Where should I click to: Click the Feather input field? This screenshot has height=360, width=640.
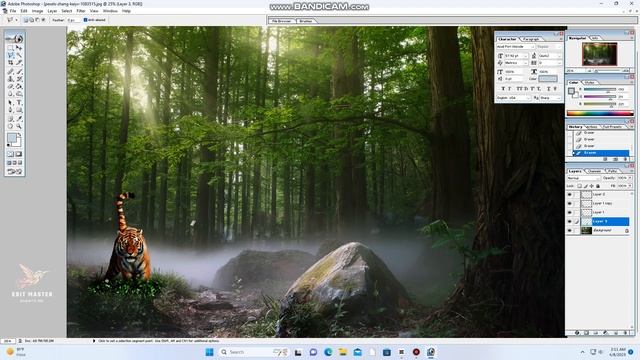click(x=73, y=20)
